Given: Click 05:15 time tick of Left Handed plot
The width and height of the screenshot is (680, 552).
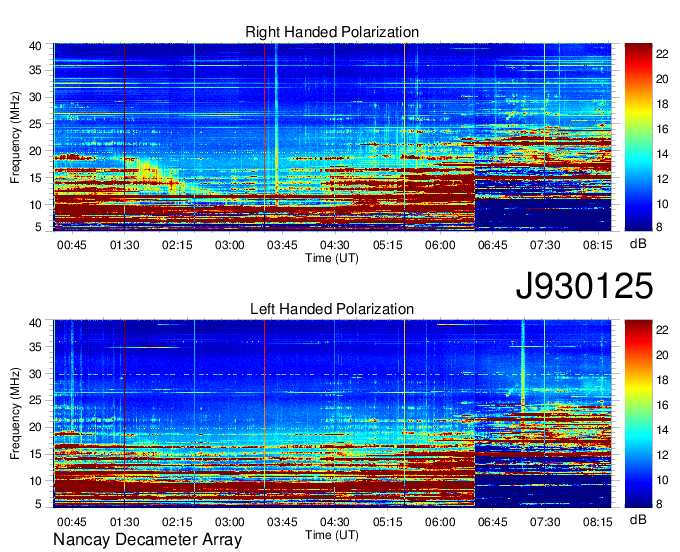Looking at the screenshot, I should coord(388,522).
